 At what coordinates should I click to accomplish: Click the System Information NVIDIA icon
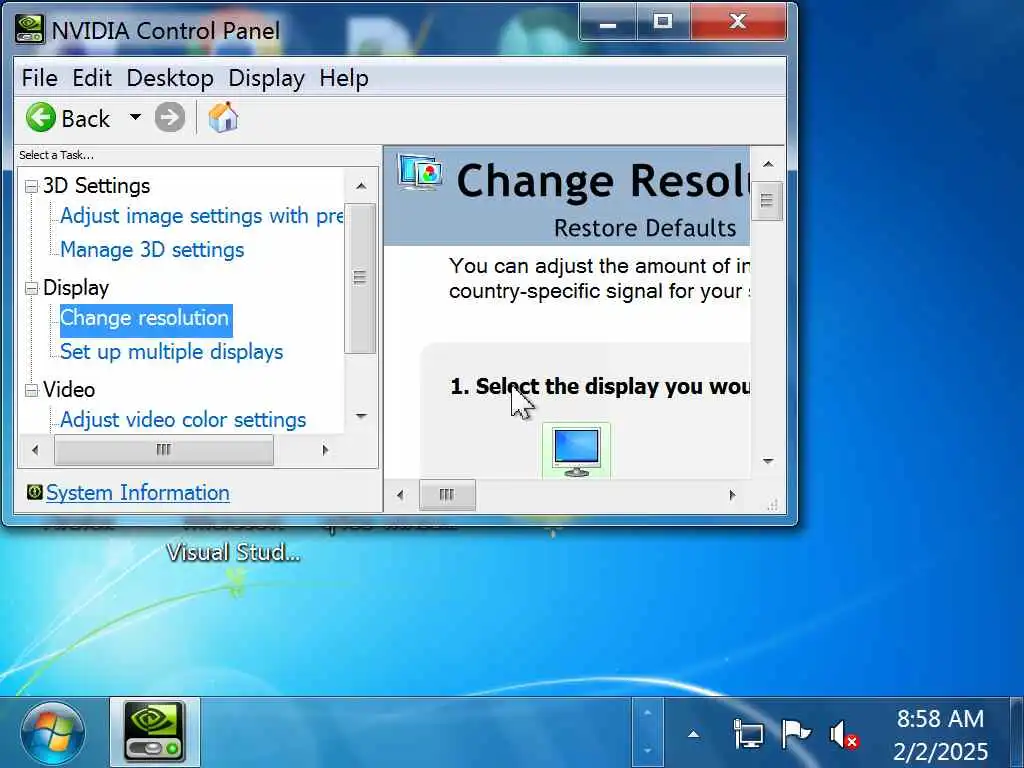tap(35, 492)
